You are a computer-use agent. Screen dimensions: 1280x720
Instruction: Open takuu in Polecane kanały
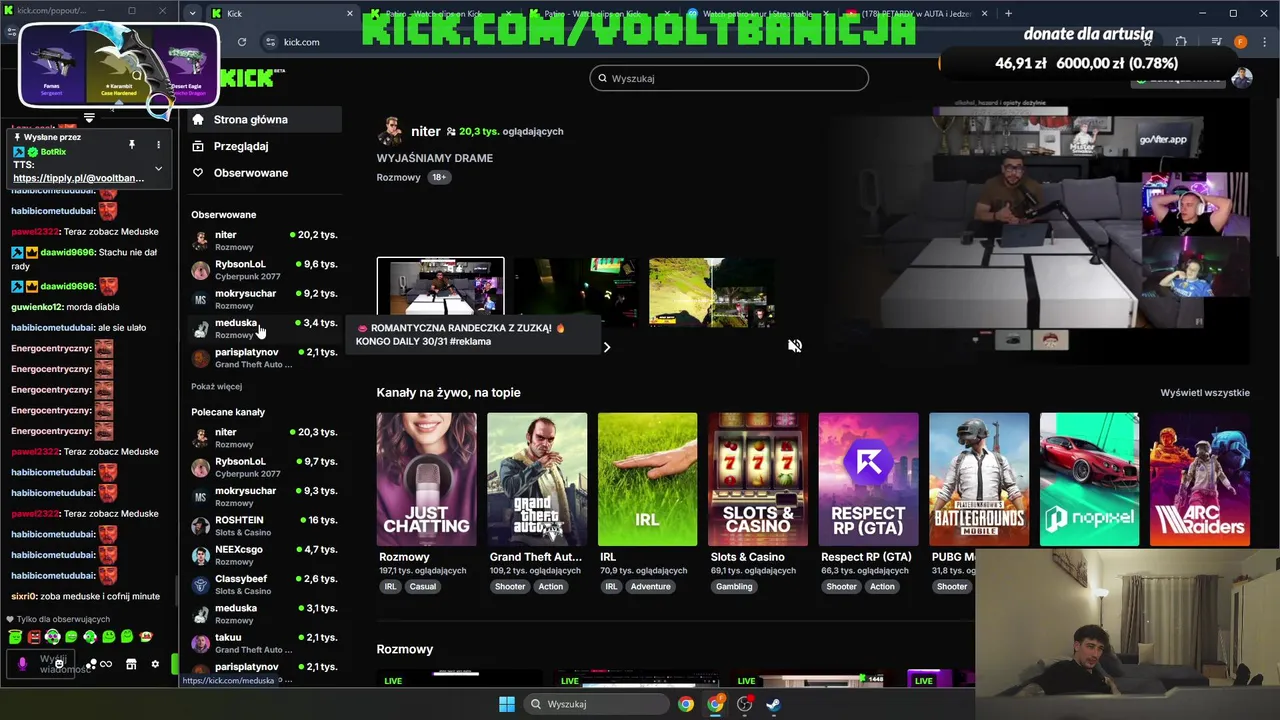(264, 643)
